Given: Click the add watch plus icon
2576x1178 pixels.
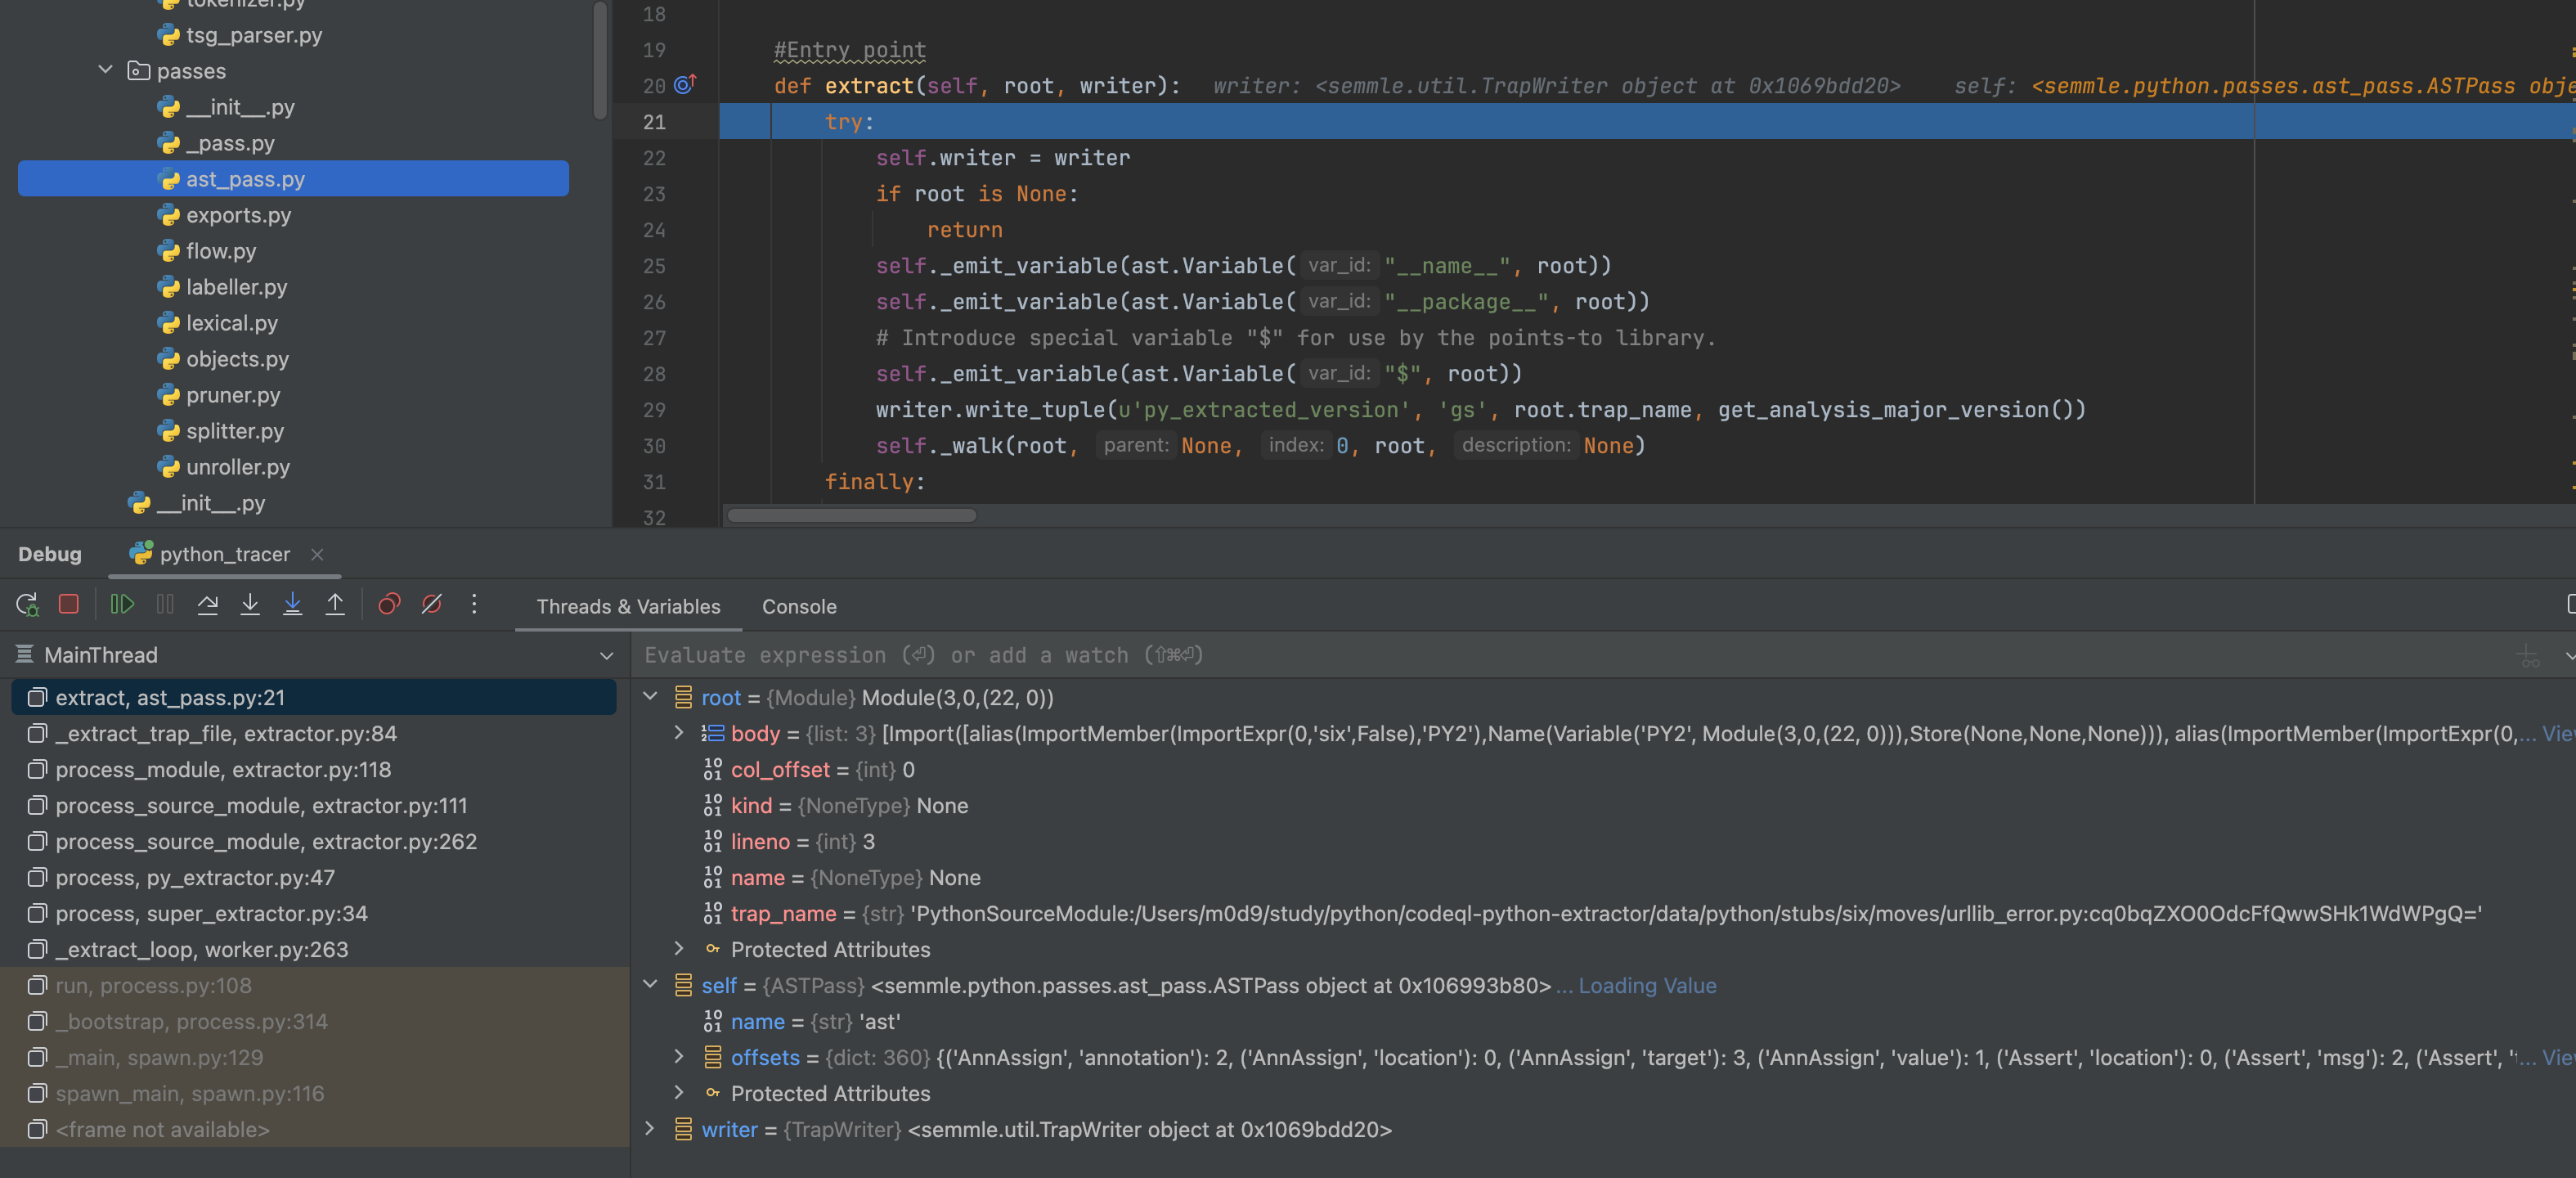Looking at the screenshot, I should click(2528, 656).
